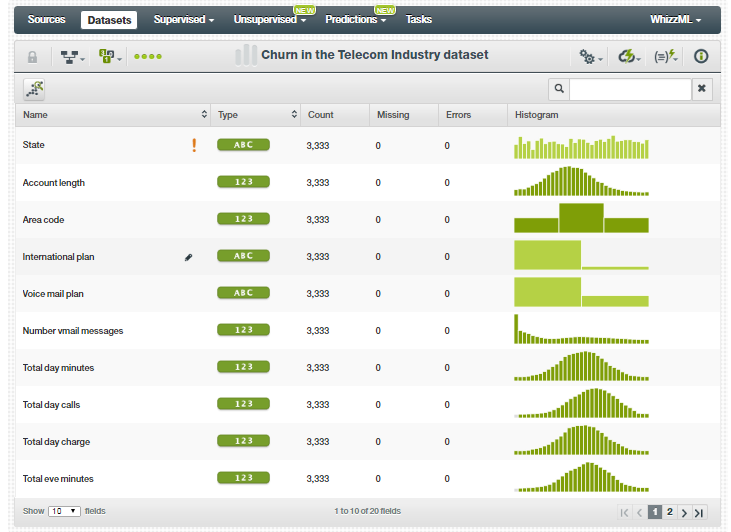
Task: Open the configure options gear dropdown
Action: point(590,57)
